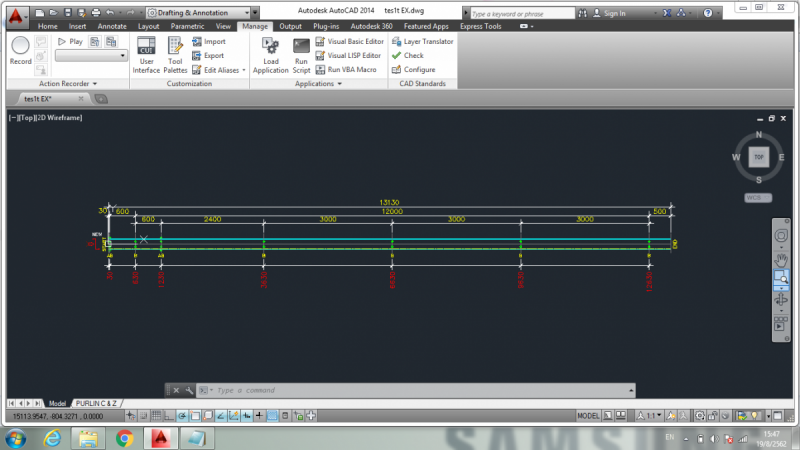
Task: Open the Visual LISP Editor
Action: coord(348,55)
